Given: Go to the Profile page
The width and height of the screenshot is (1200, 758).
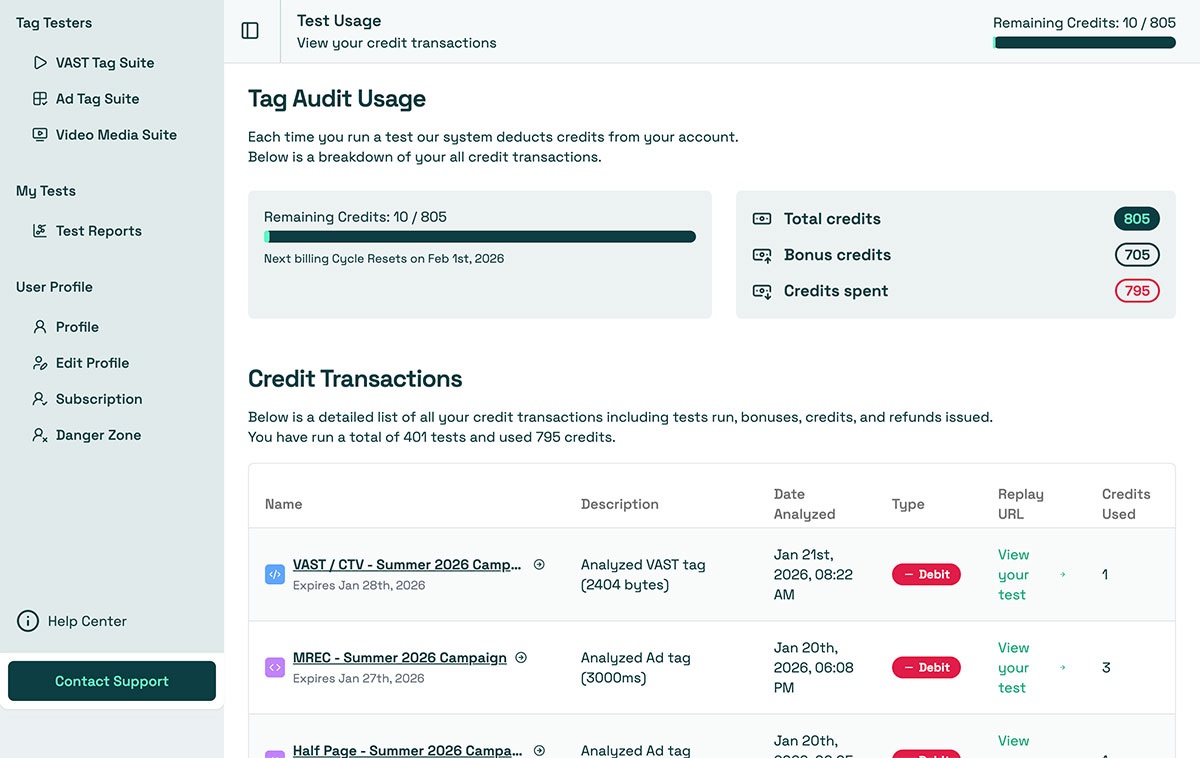Looking at the screenshot, I should point(77,327).
